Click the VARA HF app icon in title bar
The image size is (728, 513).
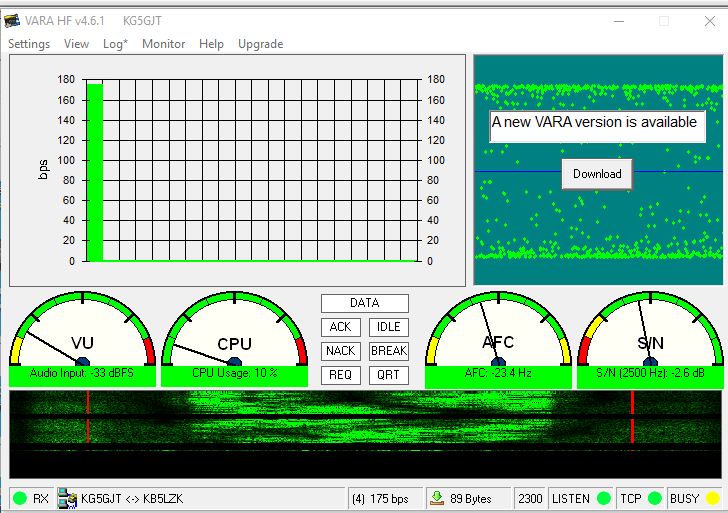12,21
